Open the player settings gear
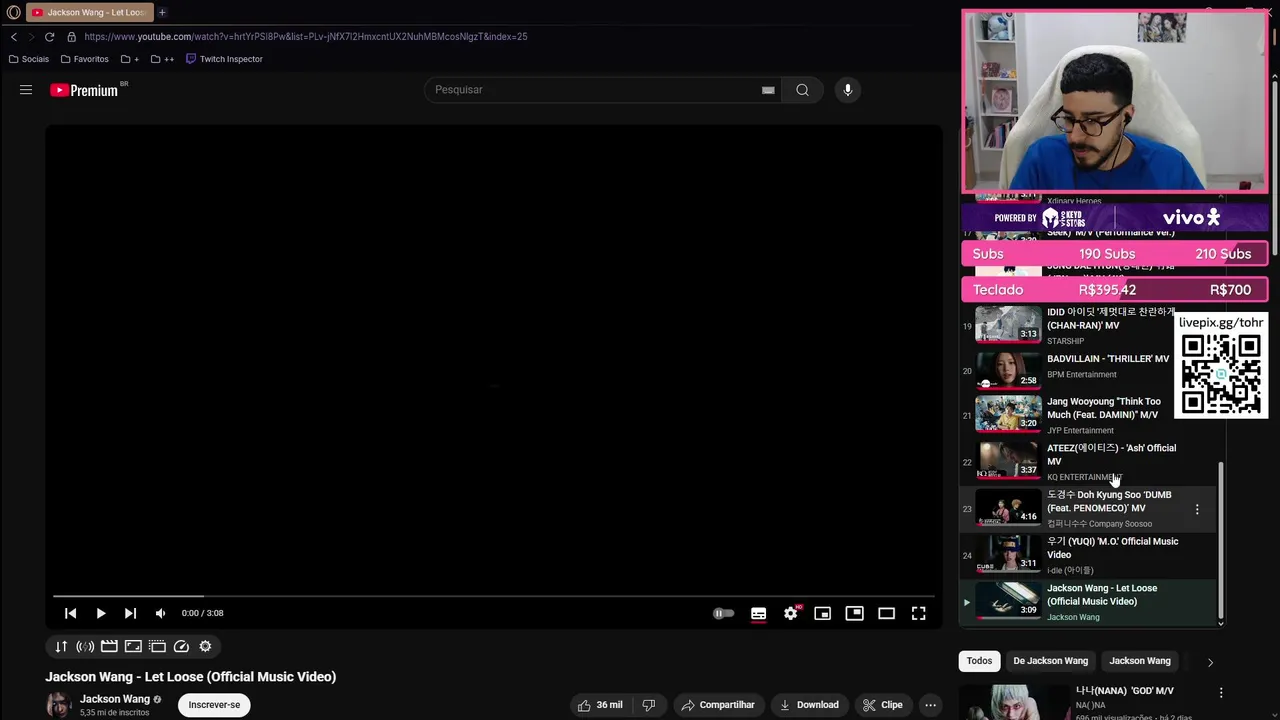1280x720 pixels. click(x=791, y=613)
